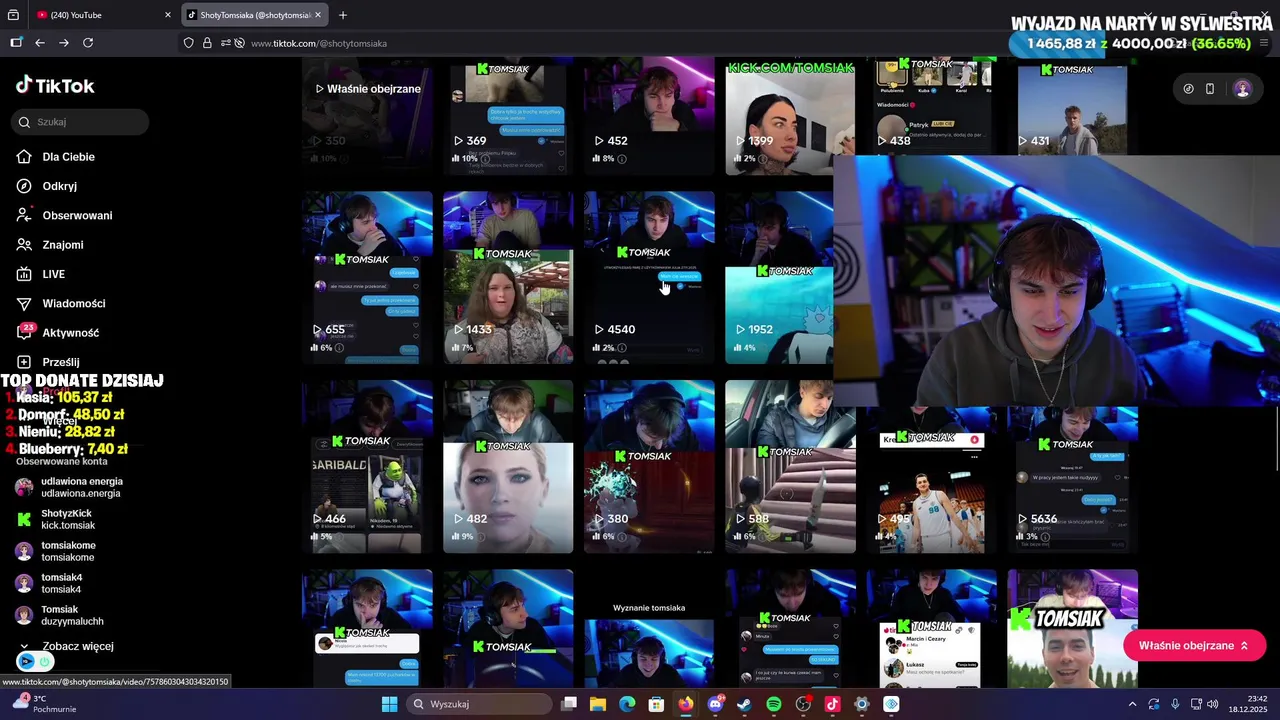Viewport: 1280px width, 720px height.
Task: Close the ShotyTomsiaka TikTok tab
Action: 319,15
